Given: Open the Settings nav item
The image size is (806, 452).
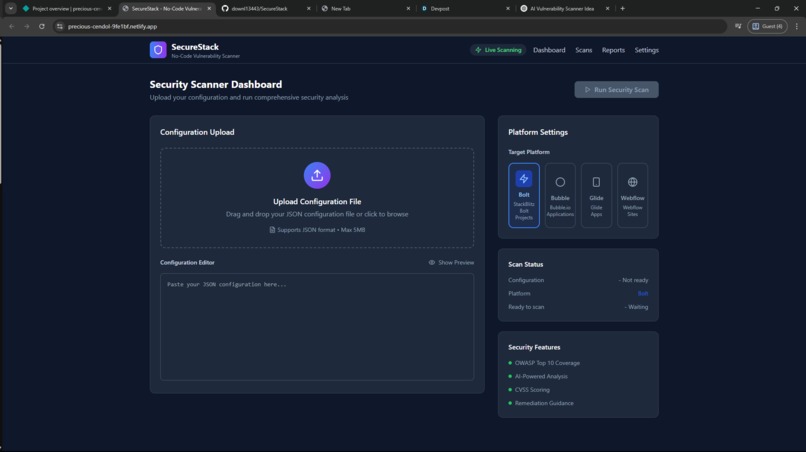Looking at the screenshot, I should [646, 50].
